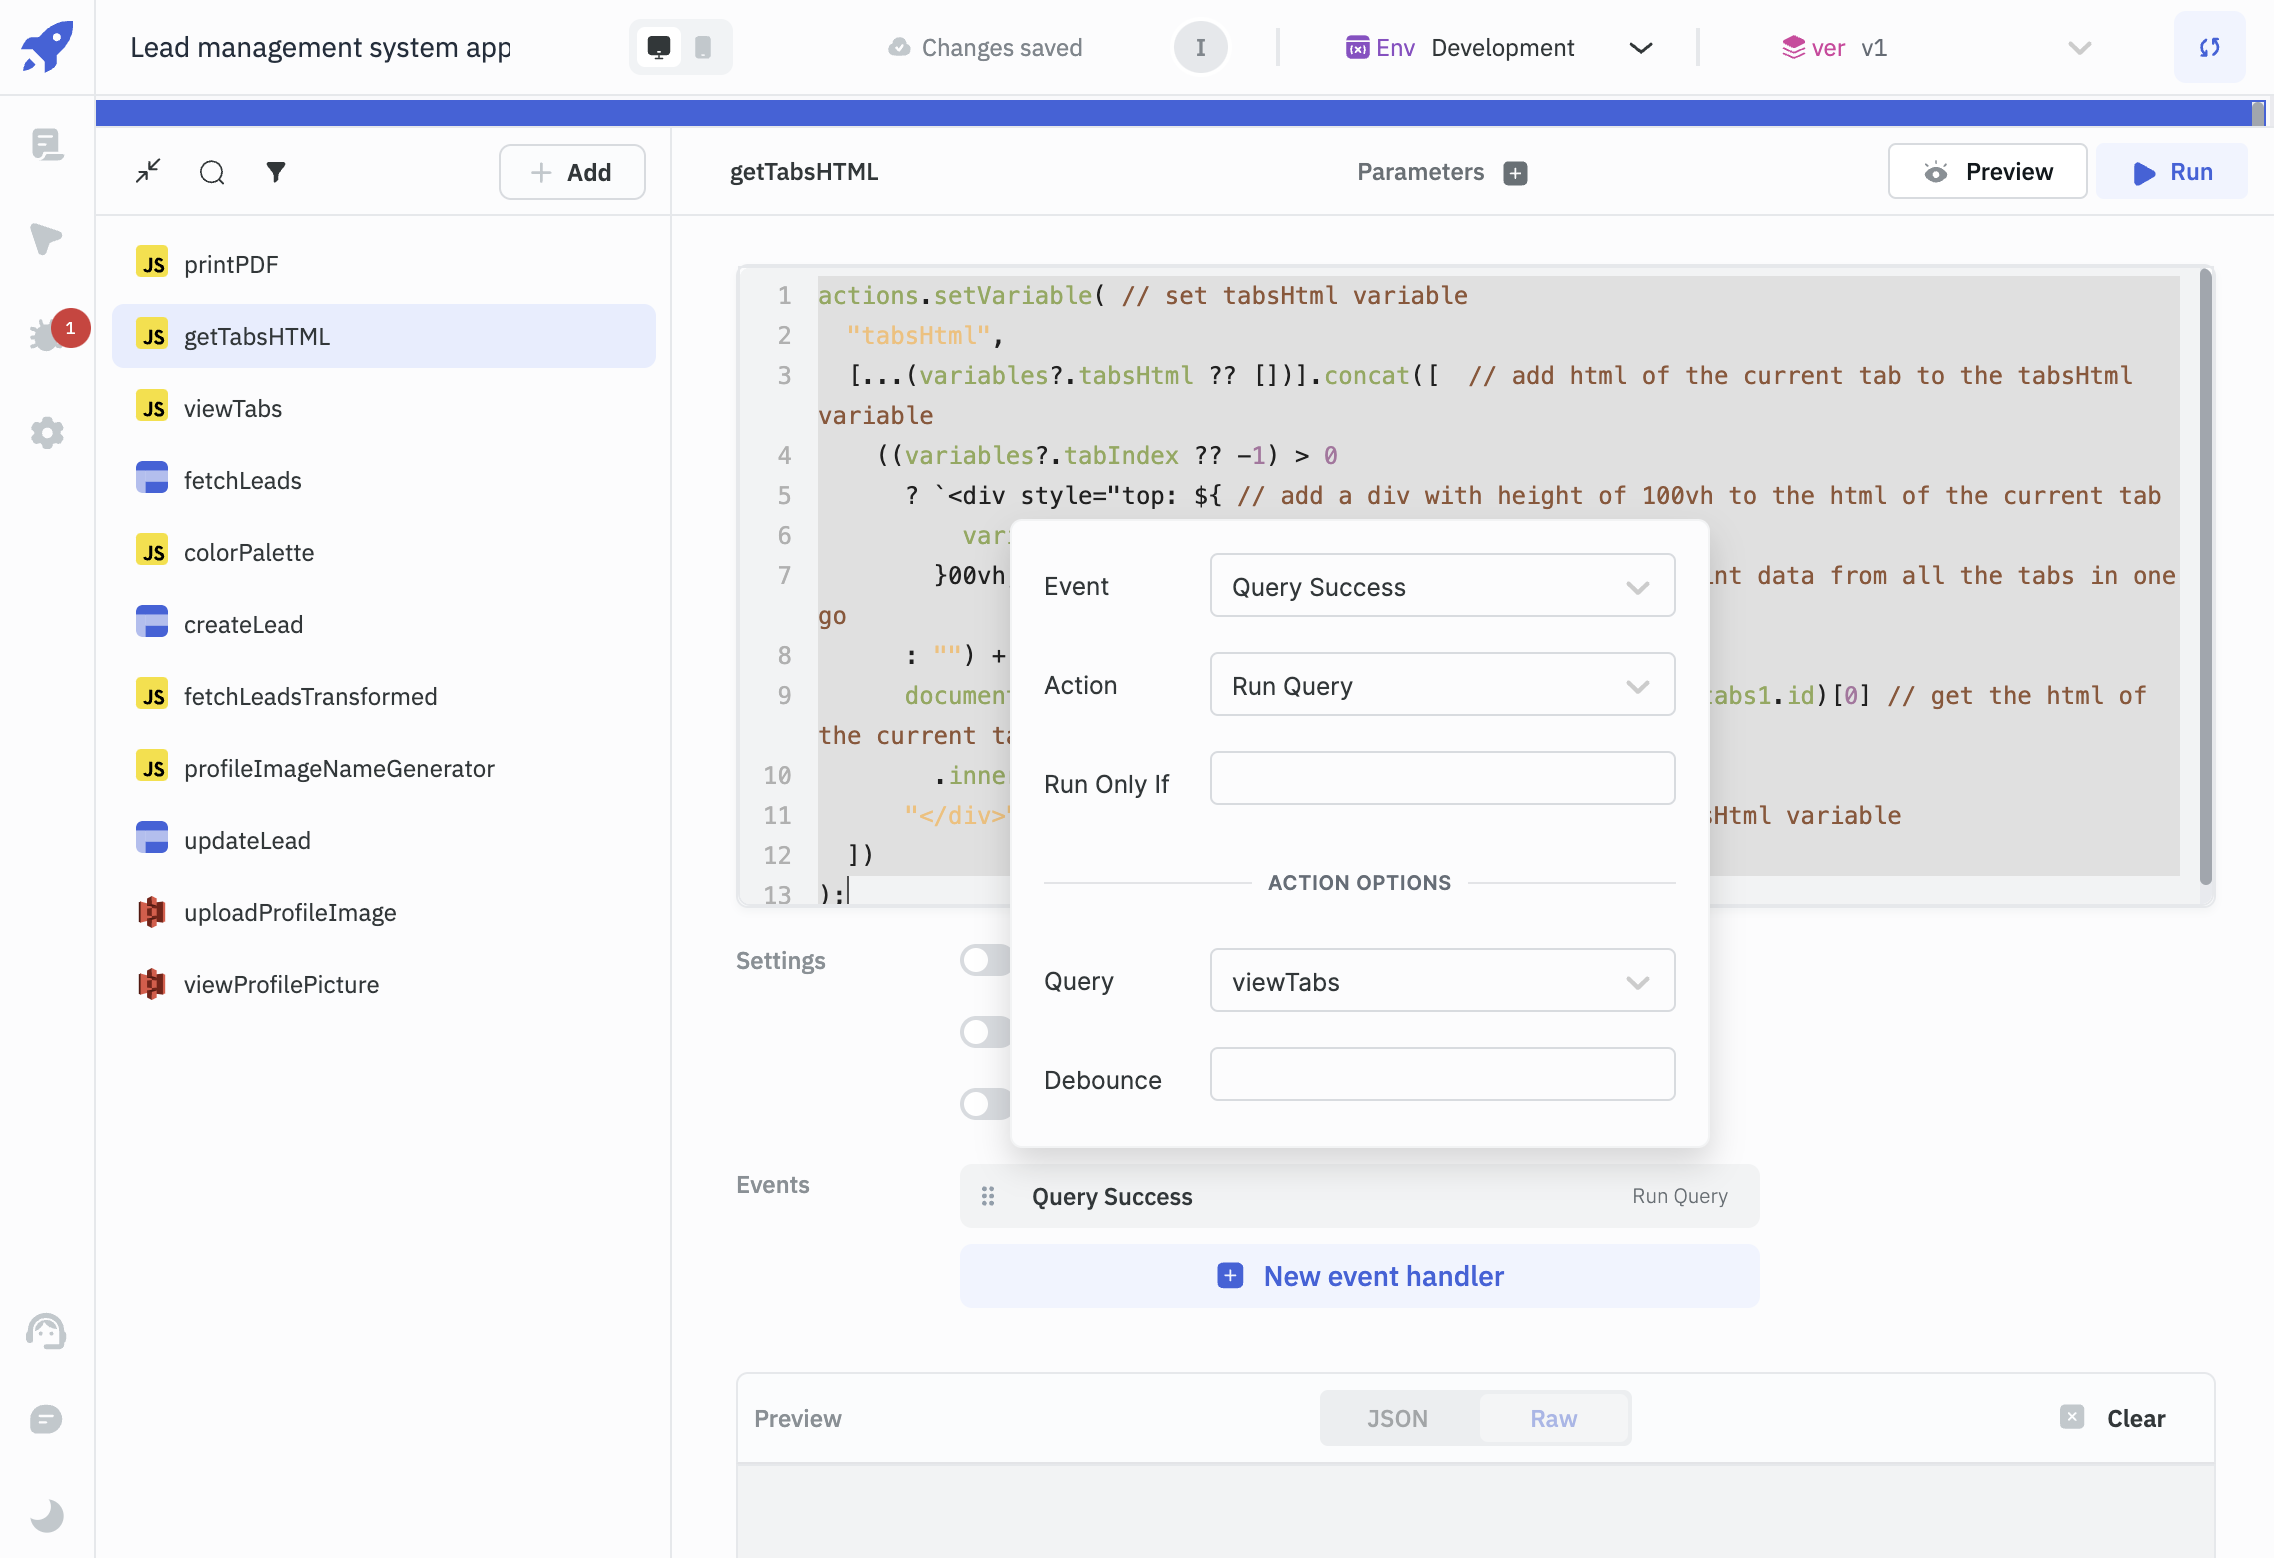
Task: Switch preview to JSON tab
Action: coord(1397,1418)
